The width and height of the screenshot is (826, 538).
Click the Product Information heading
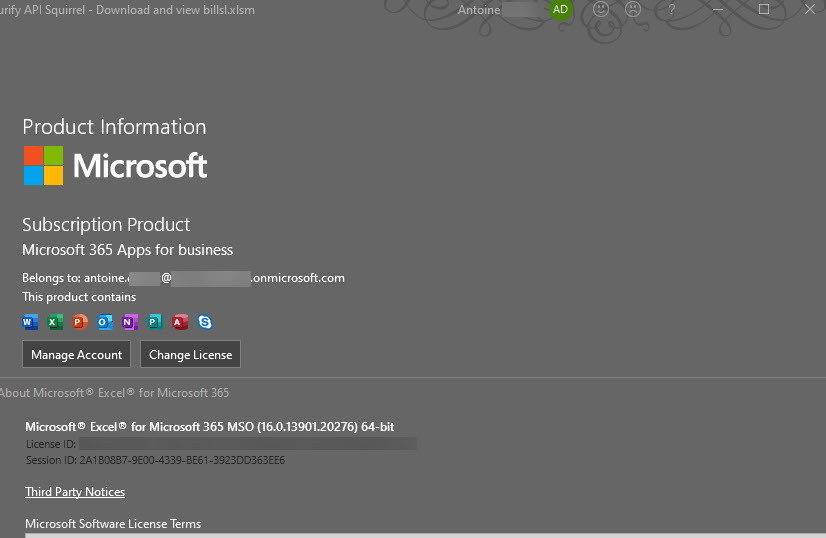[x=114, y=127]
